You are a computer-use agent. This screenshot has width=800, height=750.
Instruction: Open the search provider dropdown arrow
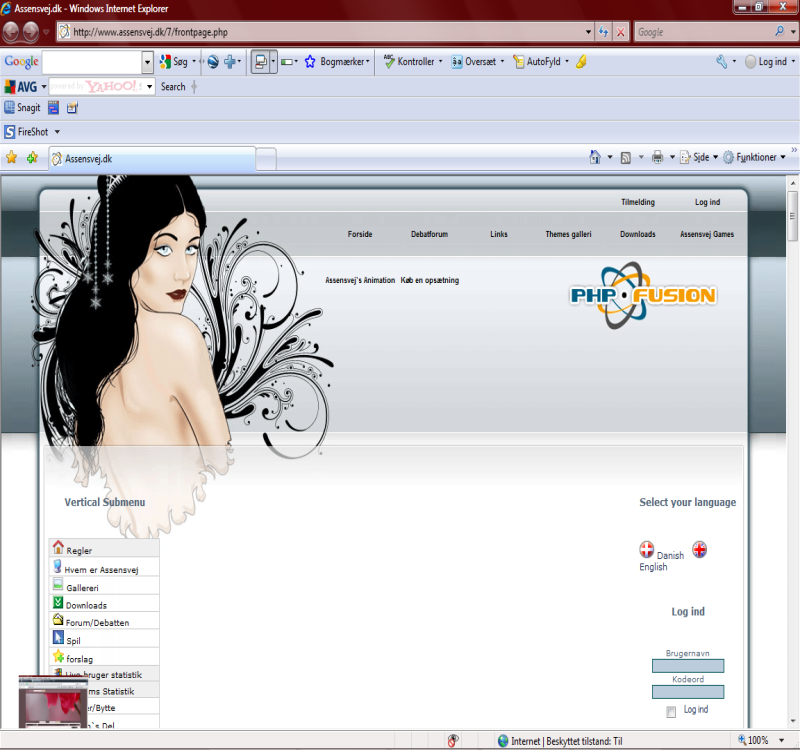pyautogui.click(x=793, y=32)
